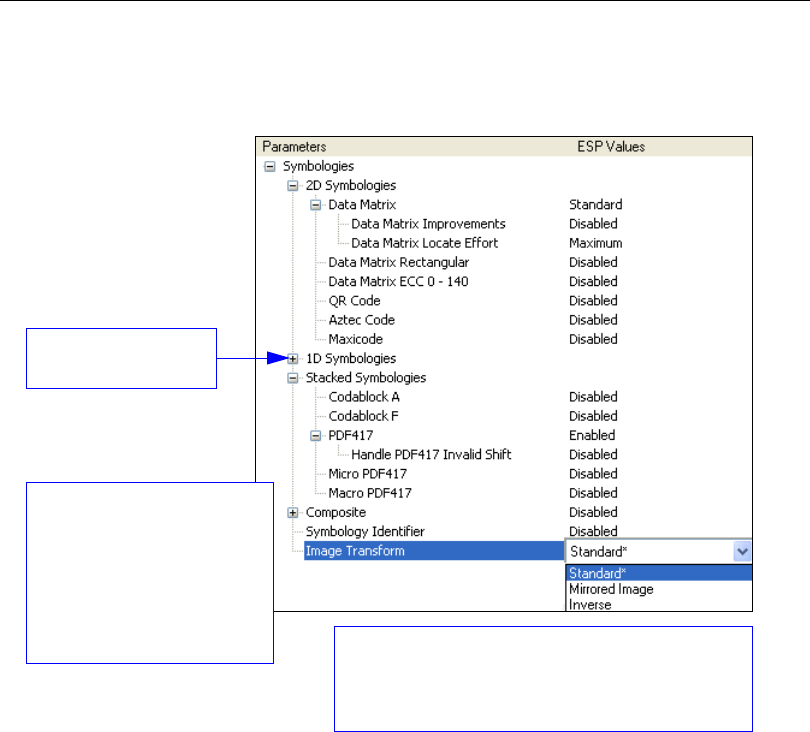Select the Composite tree item
810x732 pixels.
336,512
